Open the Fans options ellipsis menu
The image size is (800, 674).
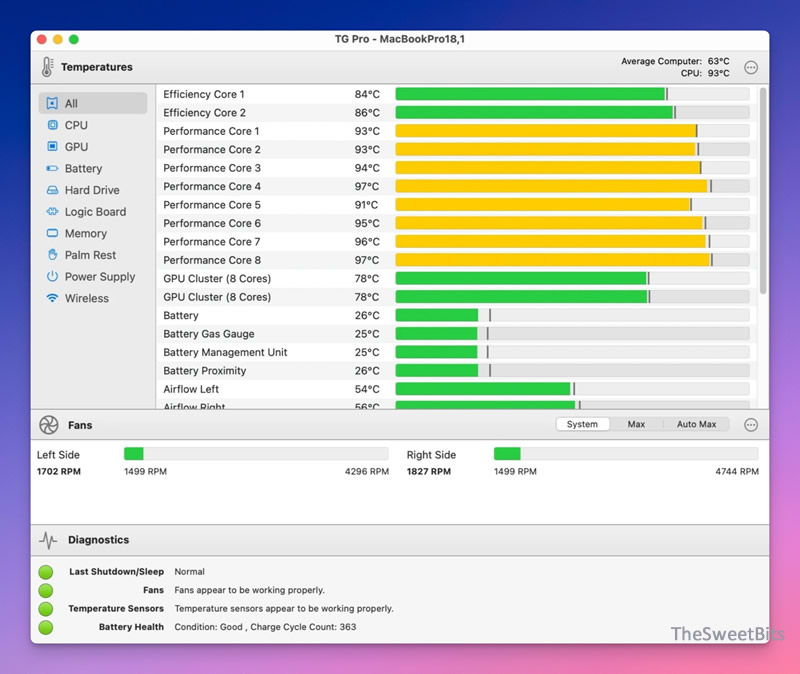click(751, 425)
